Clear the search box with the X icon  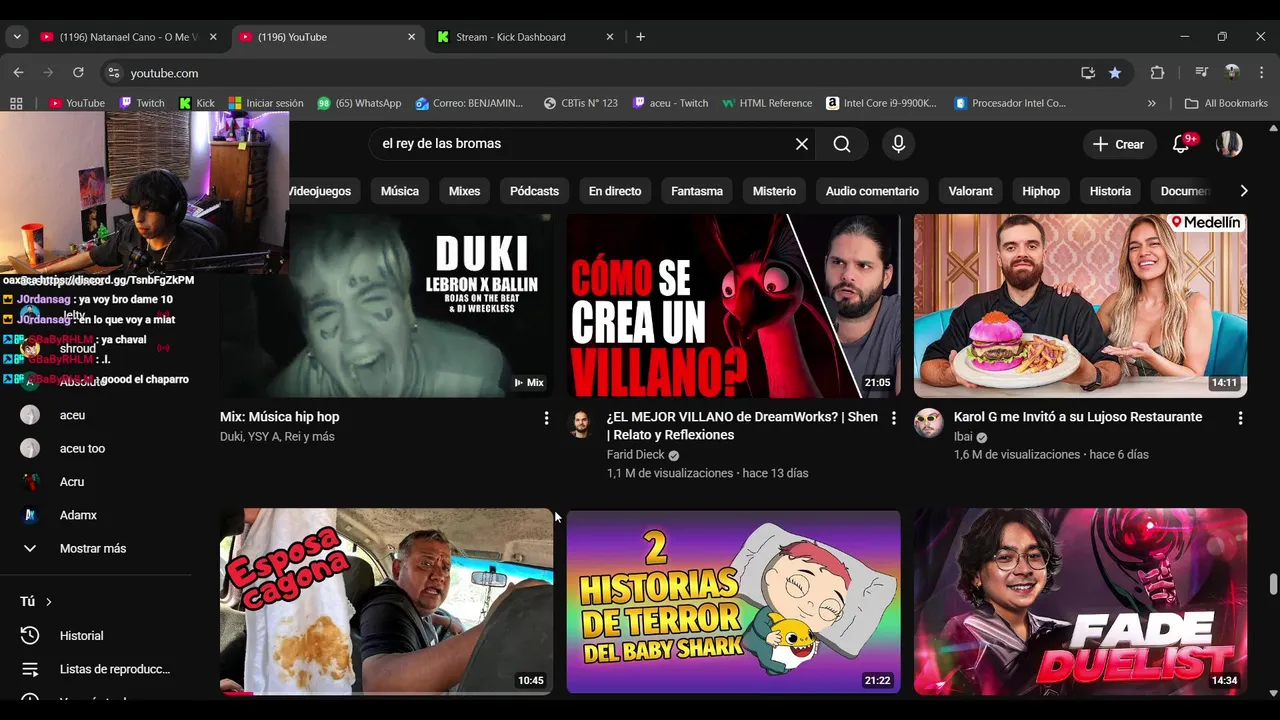[x=802, y=144]
